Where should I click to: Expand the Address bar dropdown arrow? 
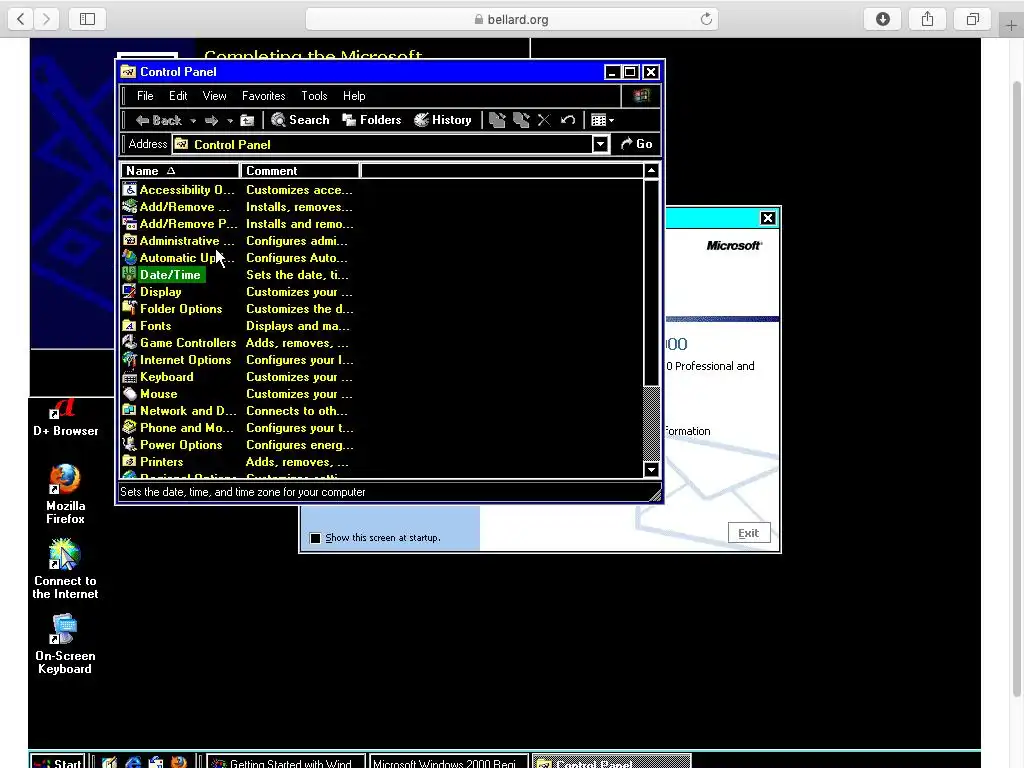[x=600, y=144]
